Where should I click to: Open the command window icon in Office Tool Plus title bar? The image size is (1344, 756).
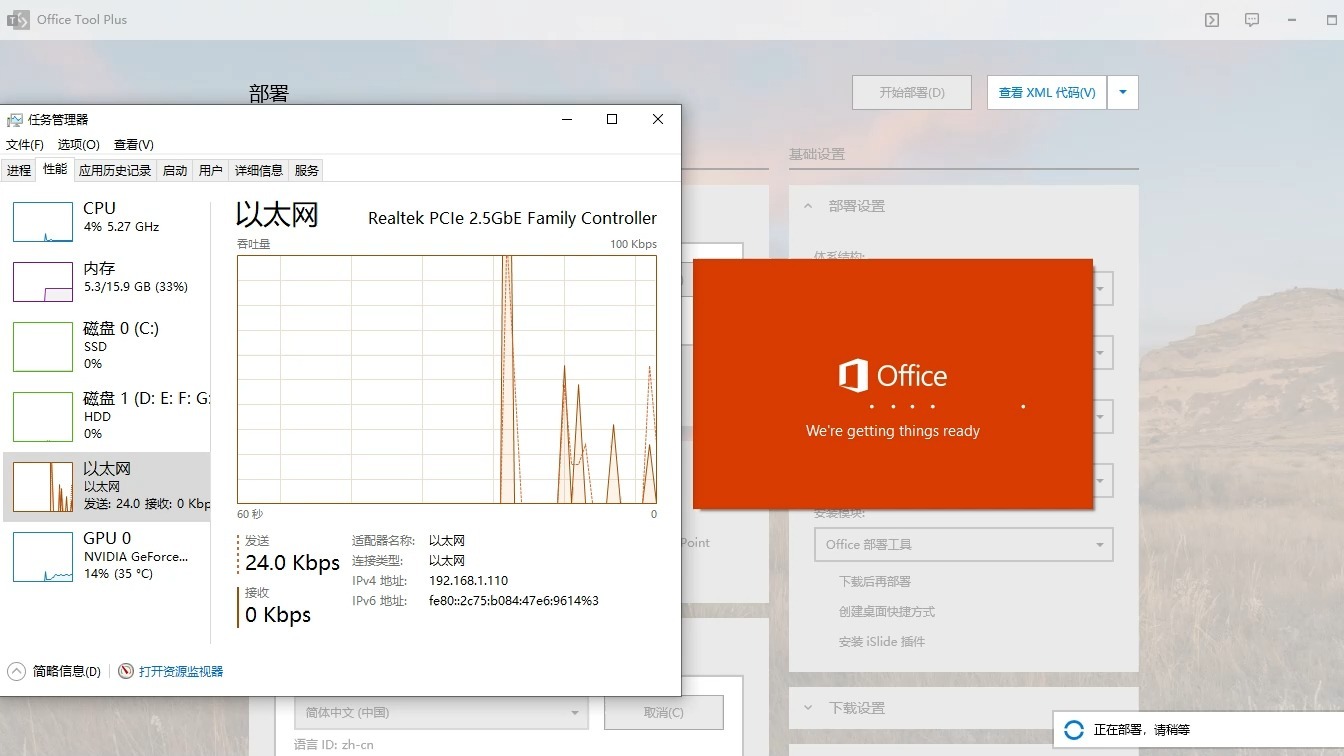click(x=1212, y=20)
